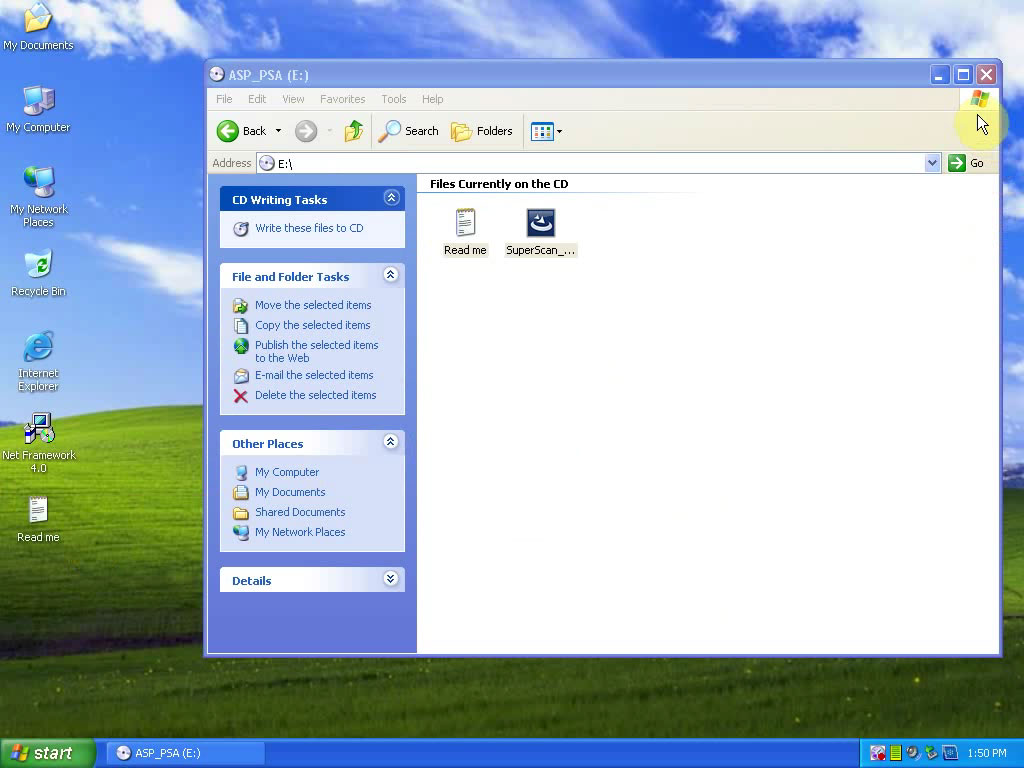Click the Windows flag logo in the toolbar

(980, 99)
